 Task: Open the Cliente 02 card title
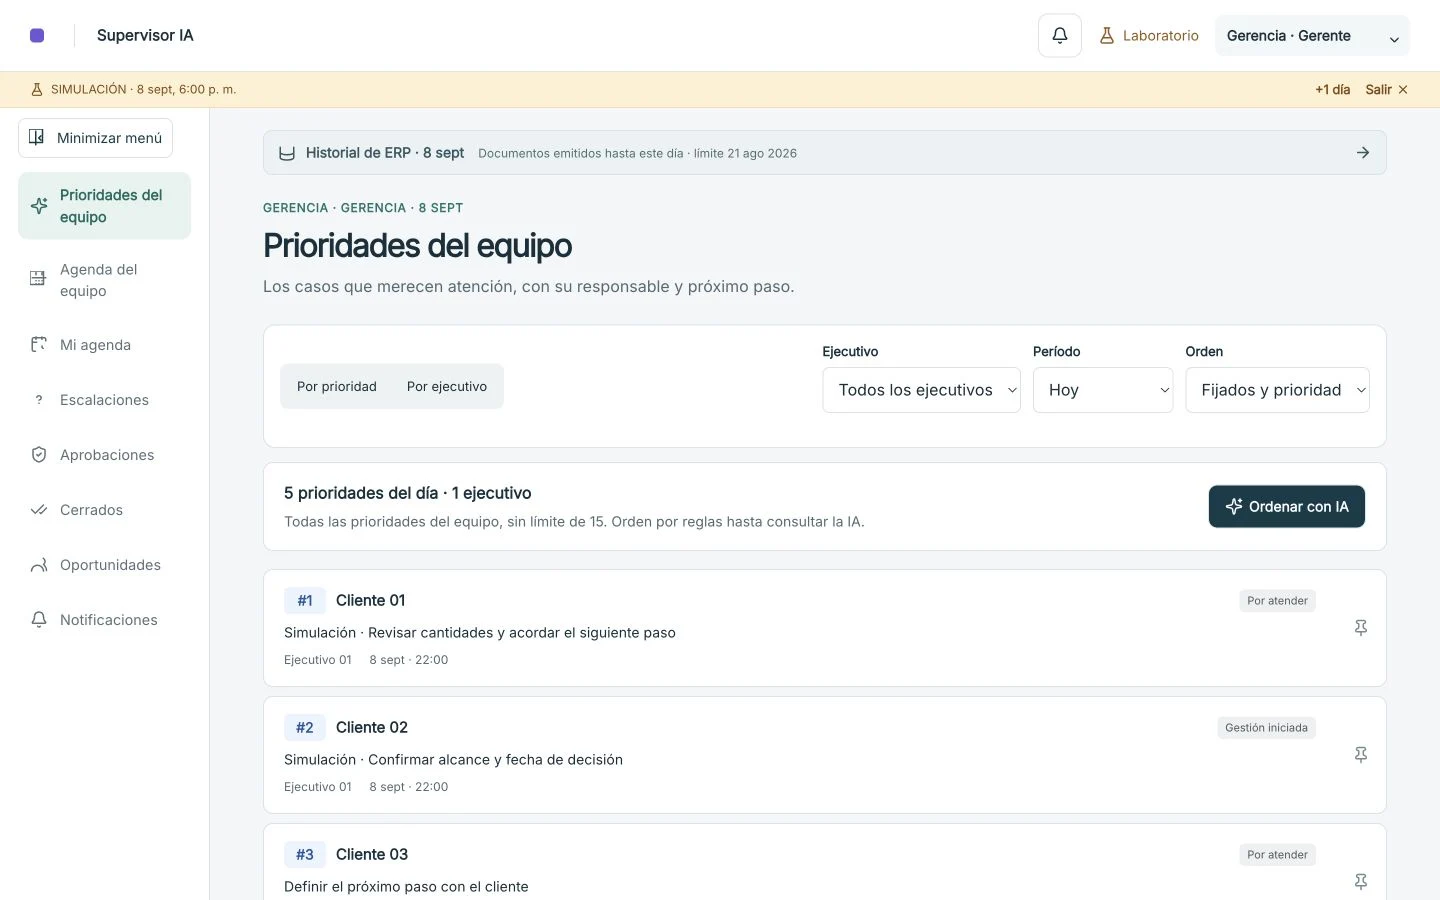372,727
